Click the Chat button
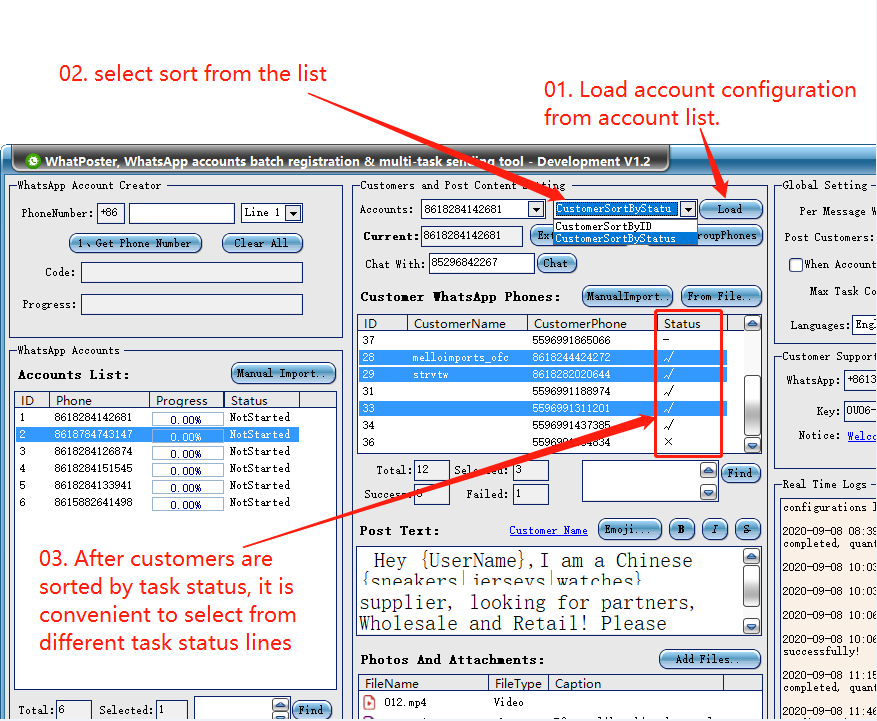Screen dimensions: 877x721 click(556, 263)
